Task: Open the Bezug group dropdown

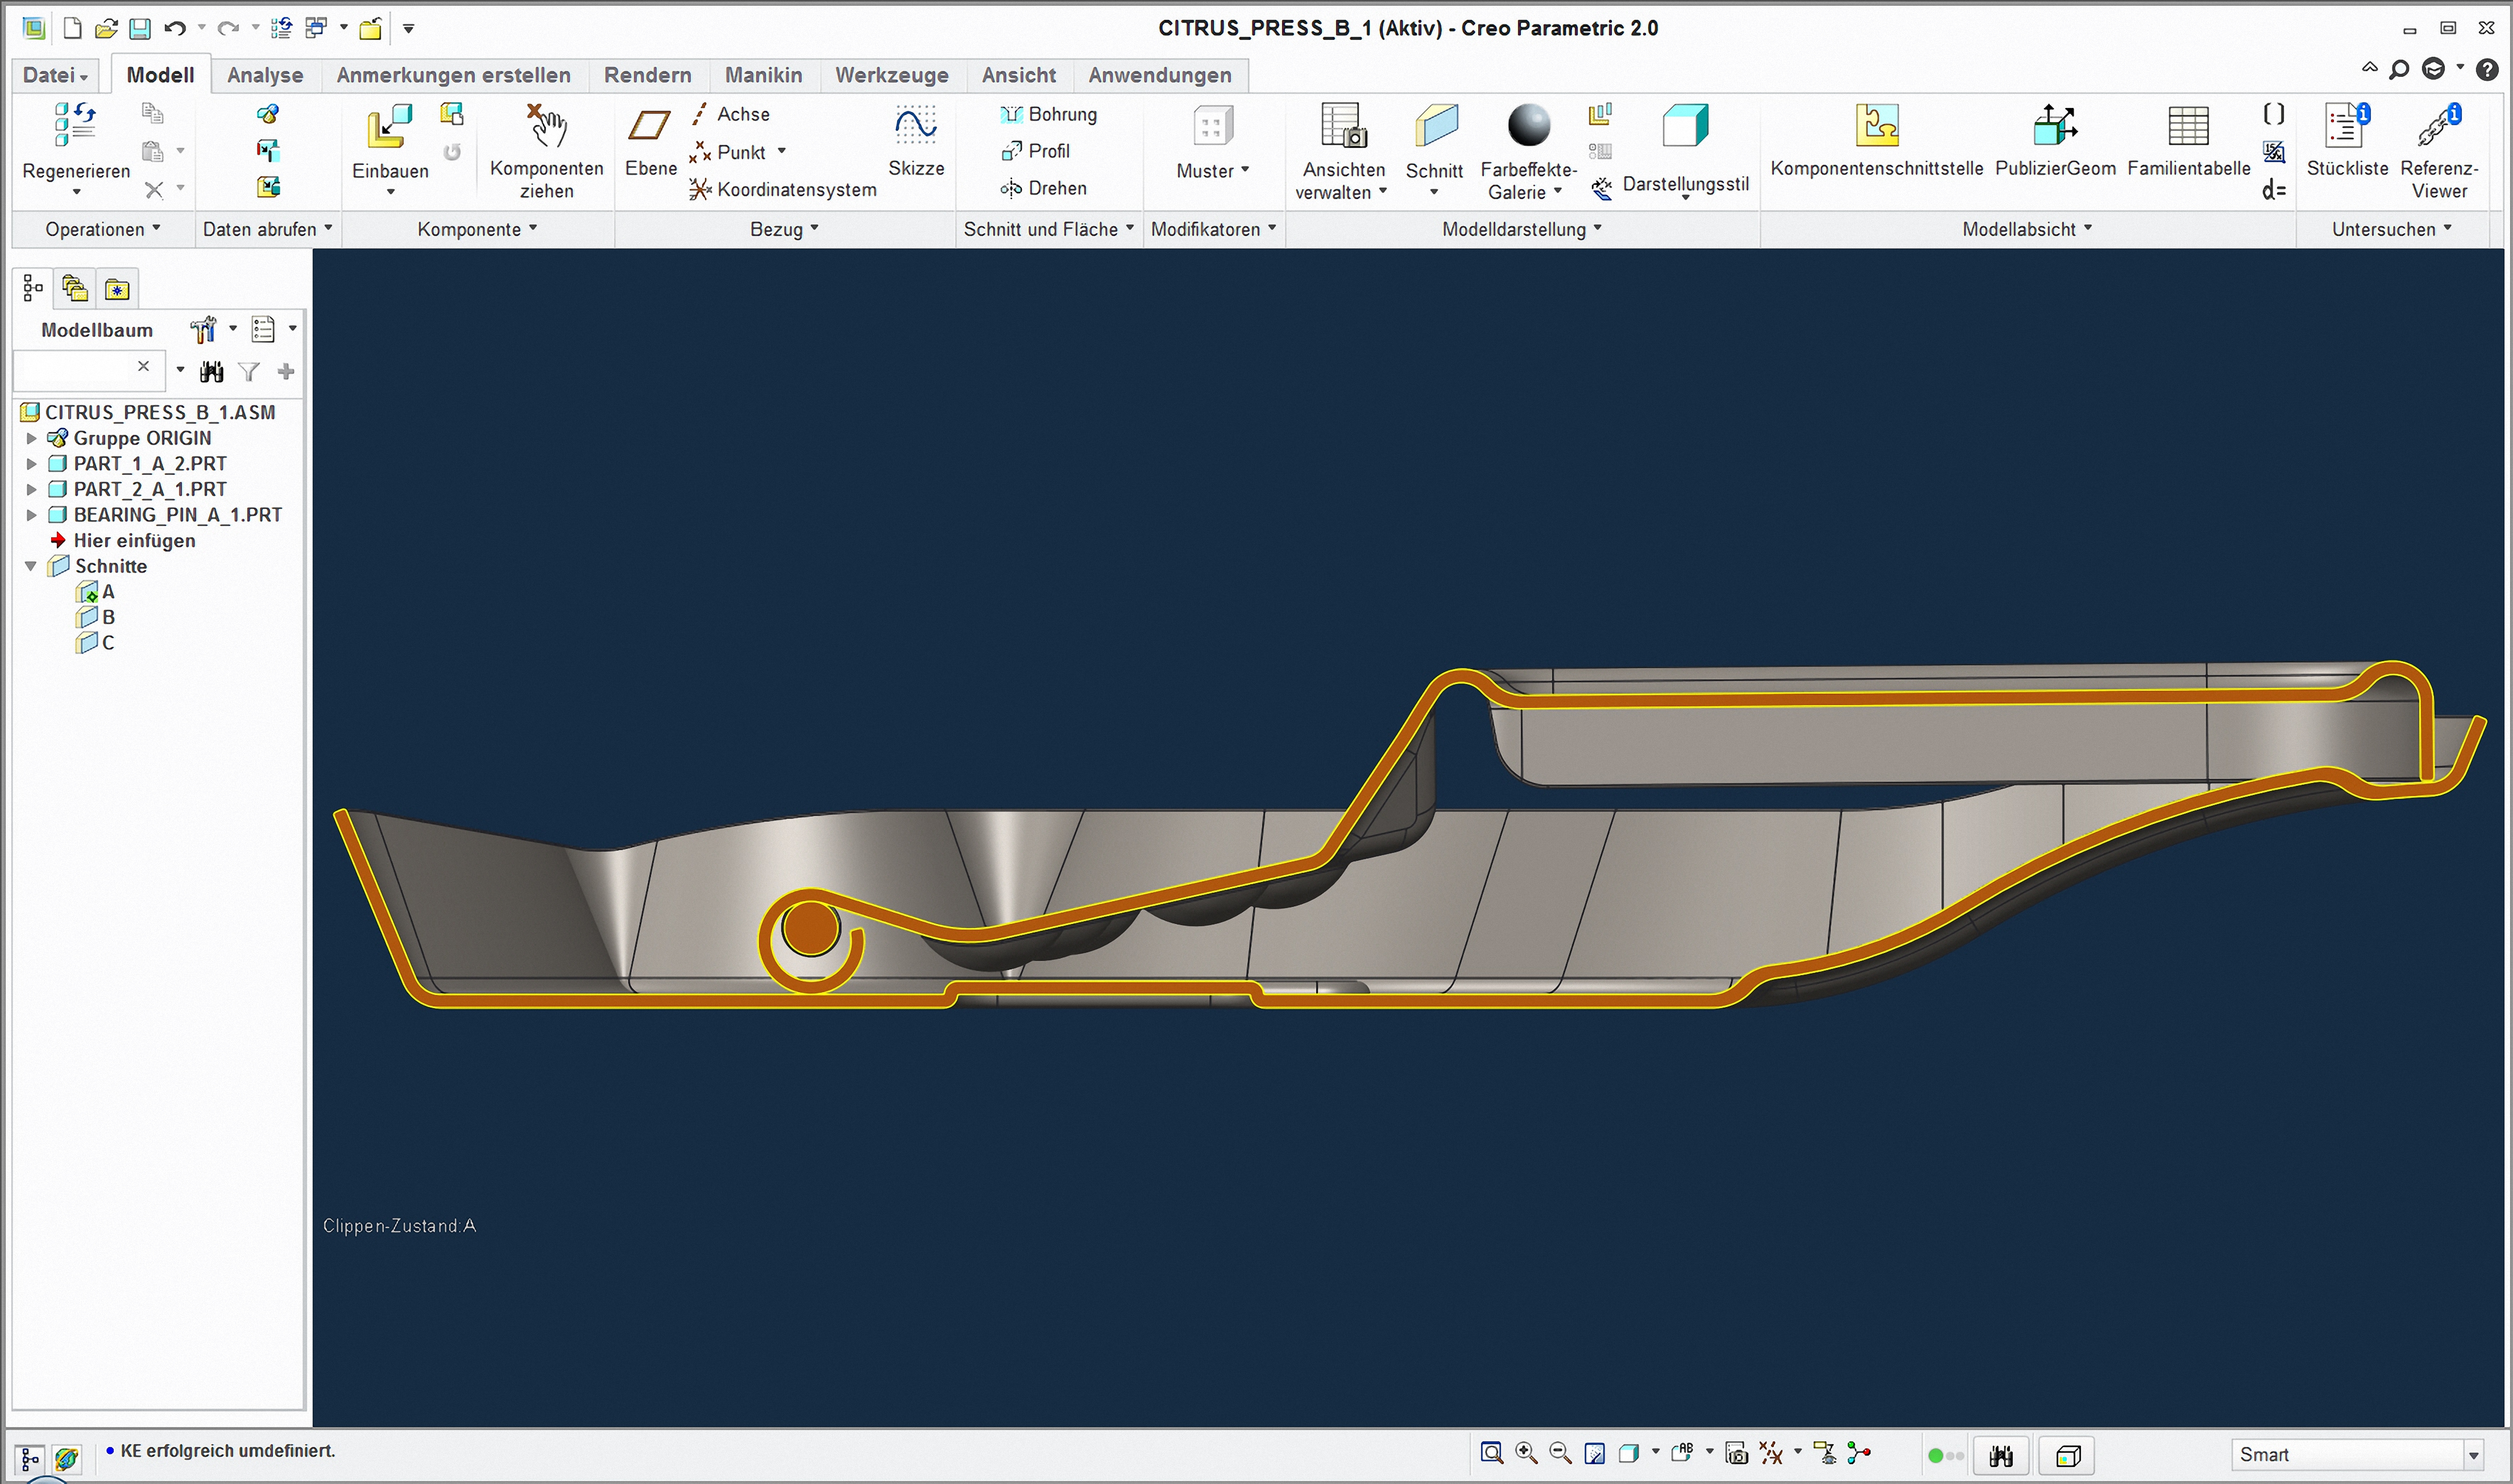Action: coord(784,229)
